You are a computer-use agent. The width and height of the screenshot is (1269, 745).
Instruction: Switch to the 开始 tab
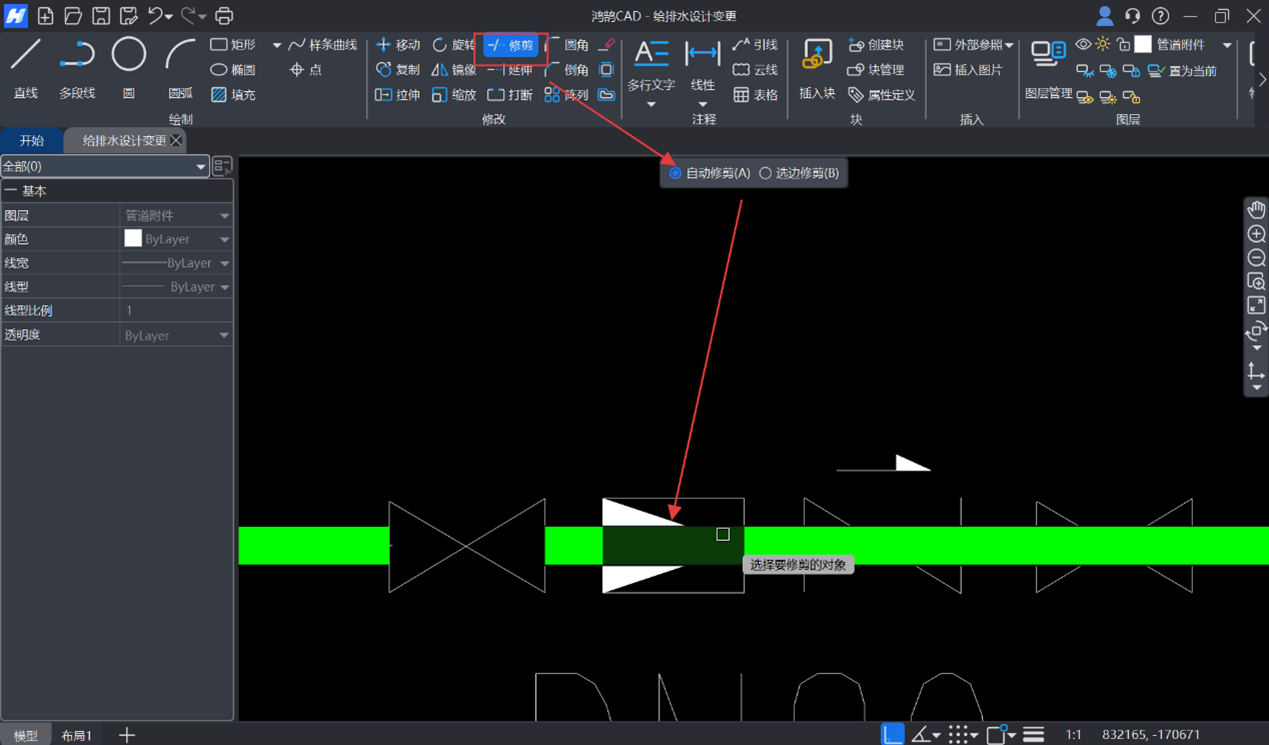pyautogui.click(x=32, y=141)
